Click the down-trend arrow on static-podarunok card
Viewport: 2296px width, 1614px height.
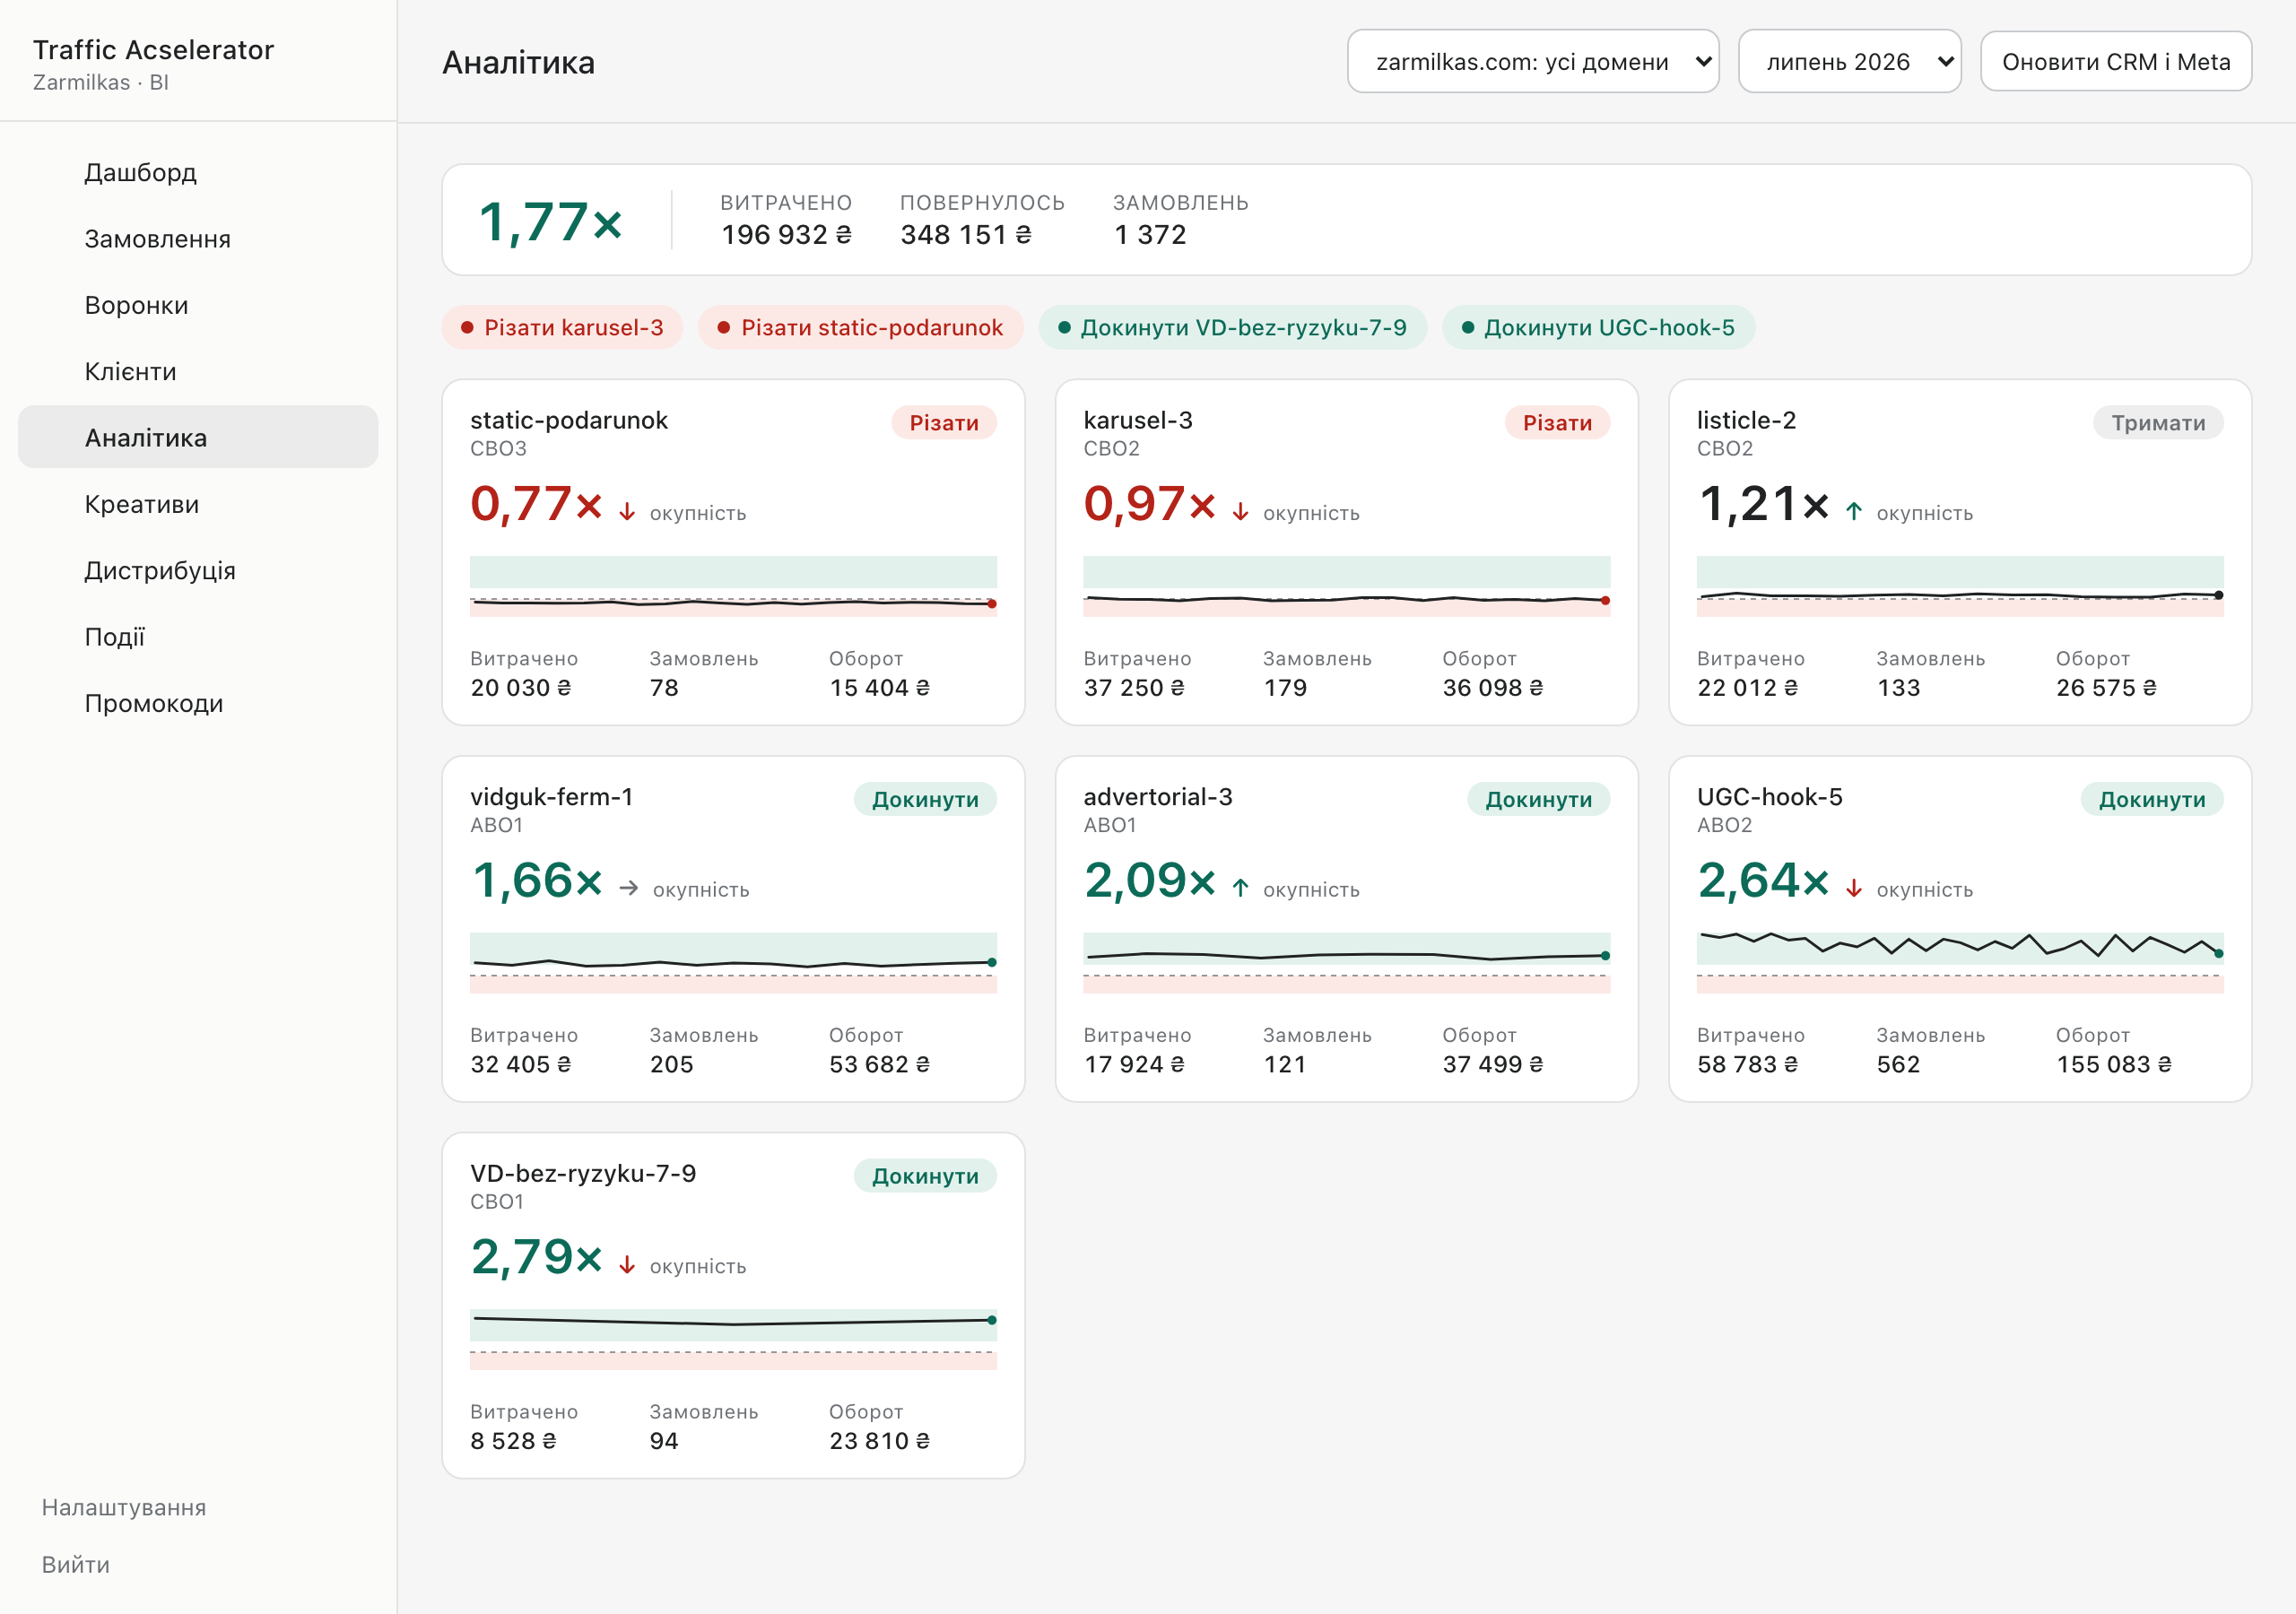(x=627, y=512)
